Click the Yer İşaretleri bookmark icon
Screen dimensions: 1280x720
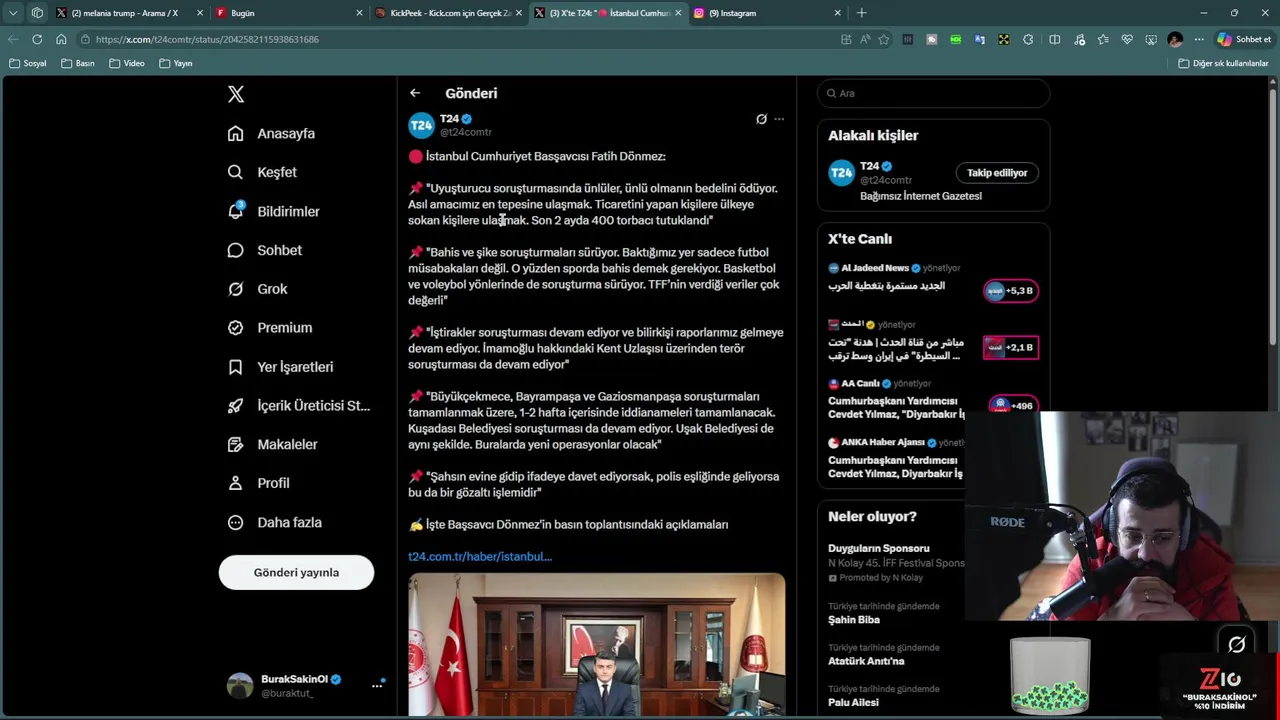point(235,367)
